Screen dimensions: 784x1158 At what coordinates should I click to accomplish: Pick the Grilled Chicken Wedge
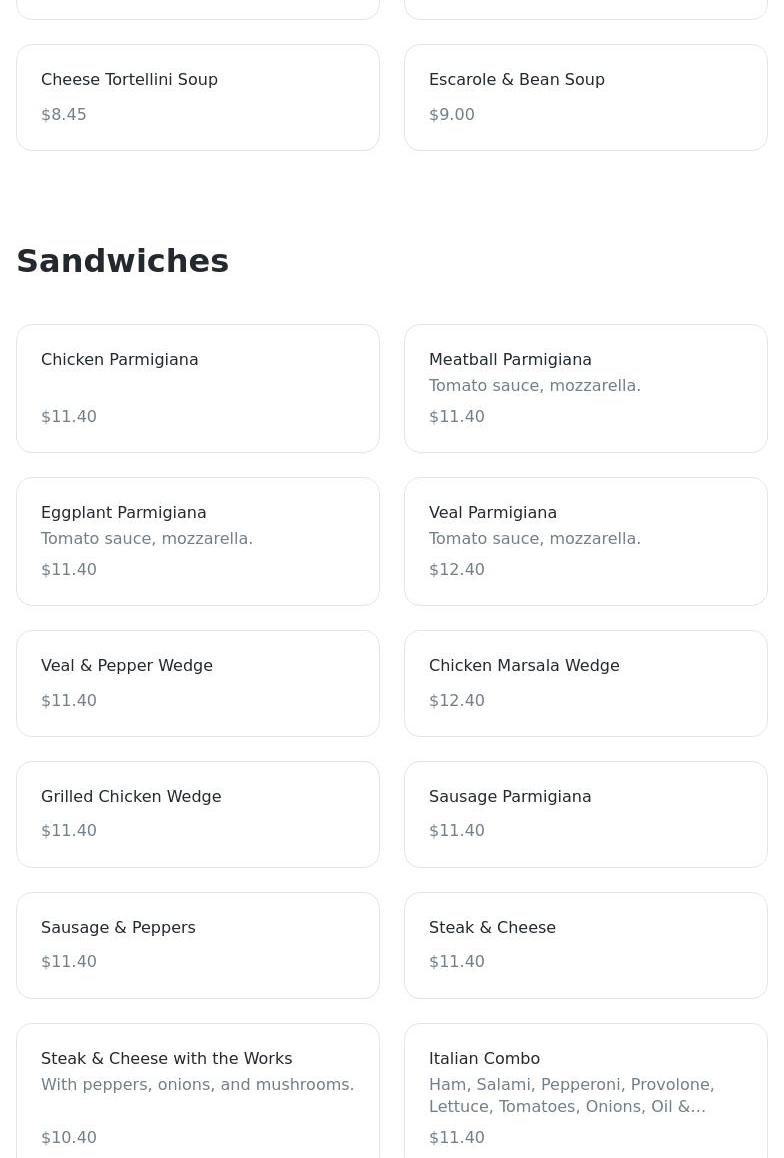click(x=198, y=814)
